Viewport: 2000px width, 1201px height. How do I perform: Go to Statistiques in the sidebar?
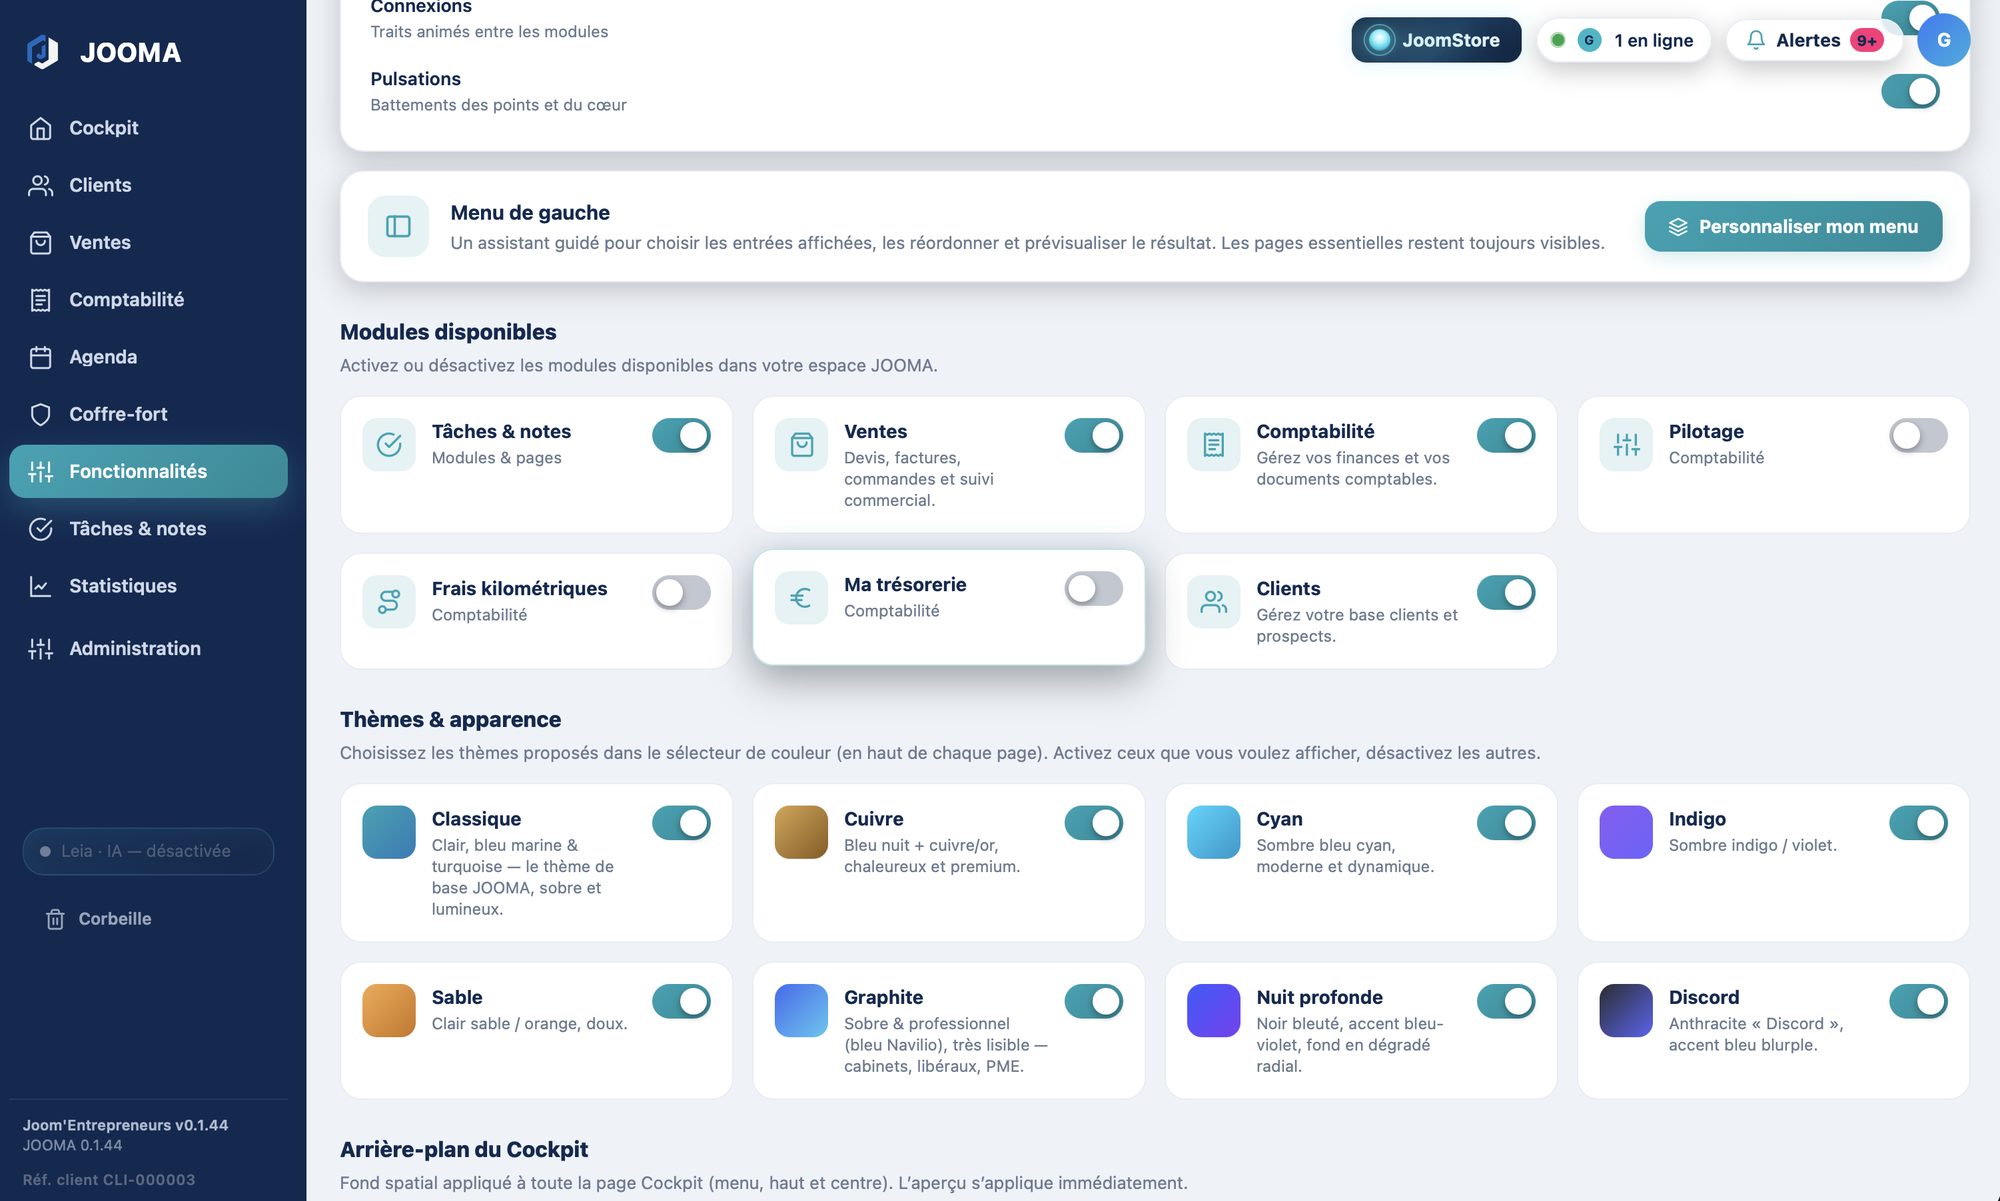[148, 586]
